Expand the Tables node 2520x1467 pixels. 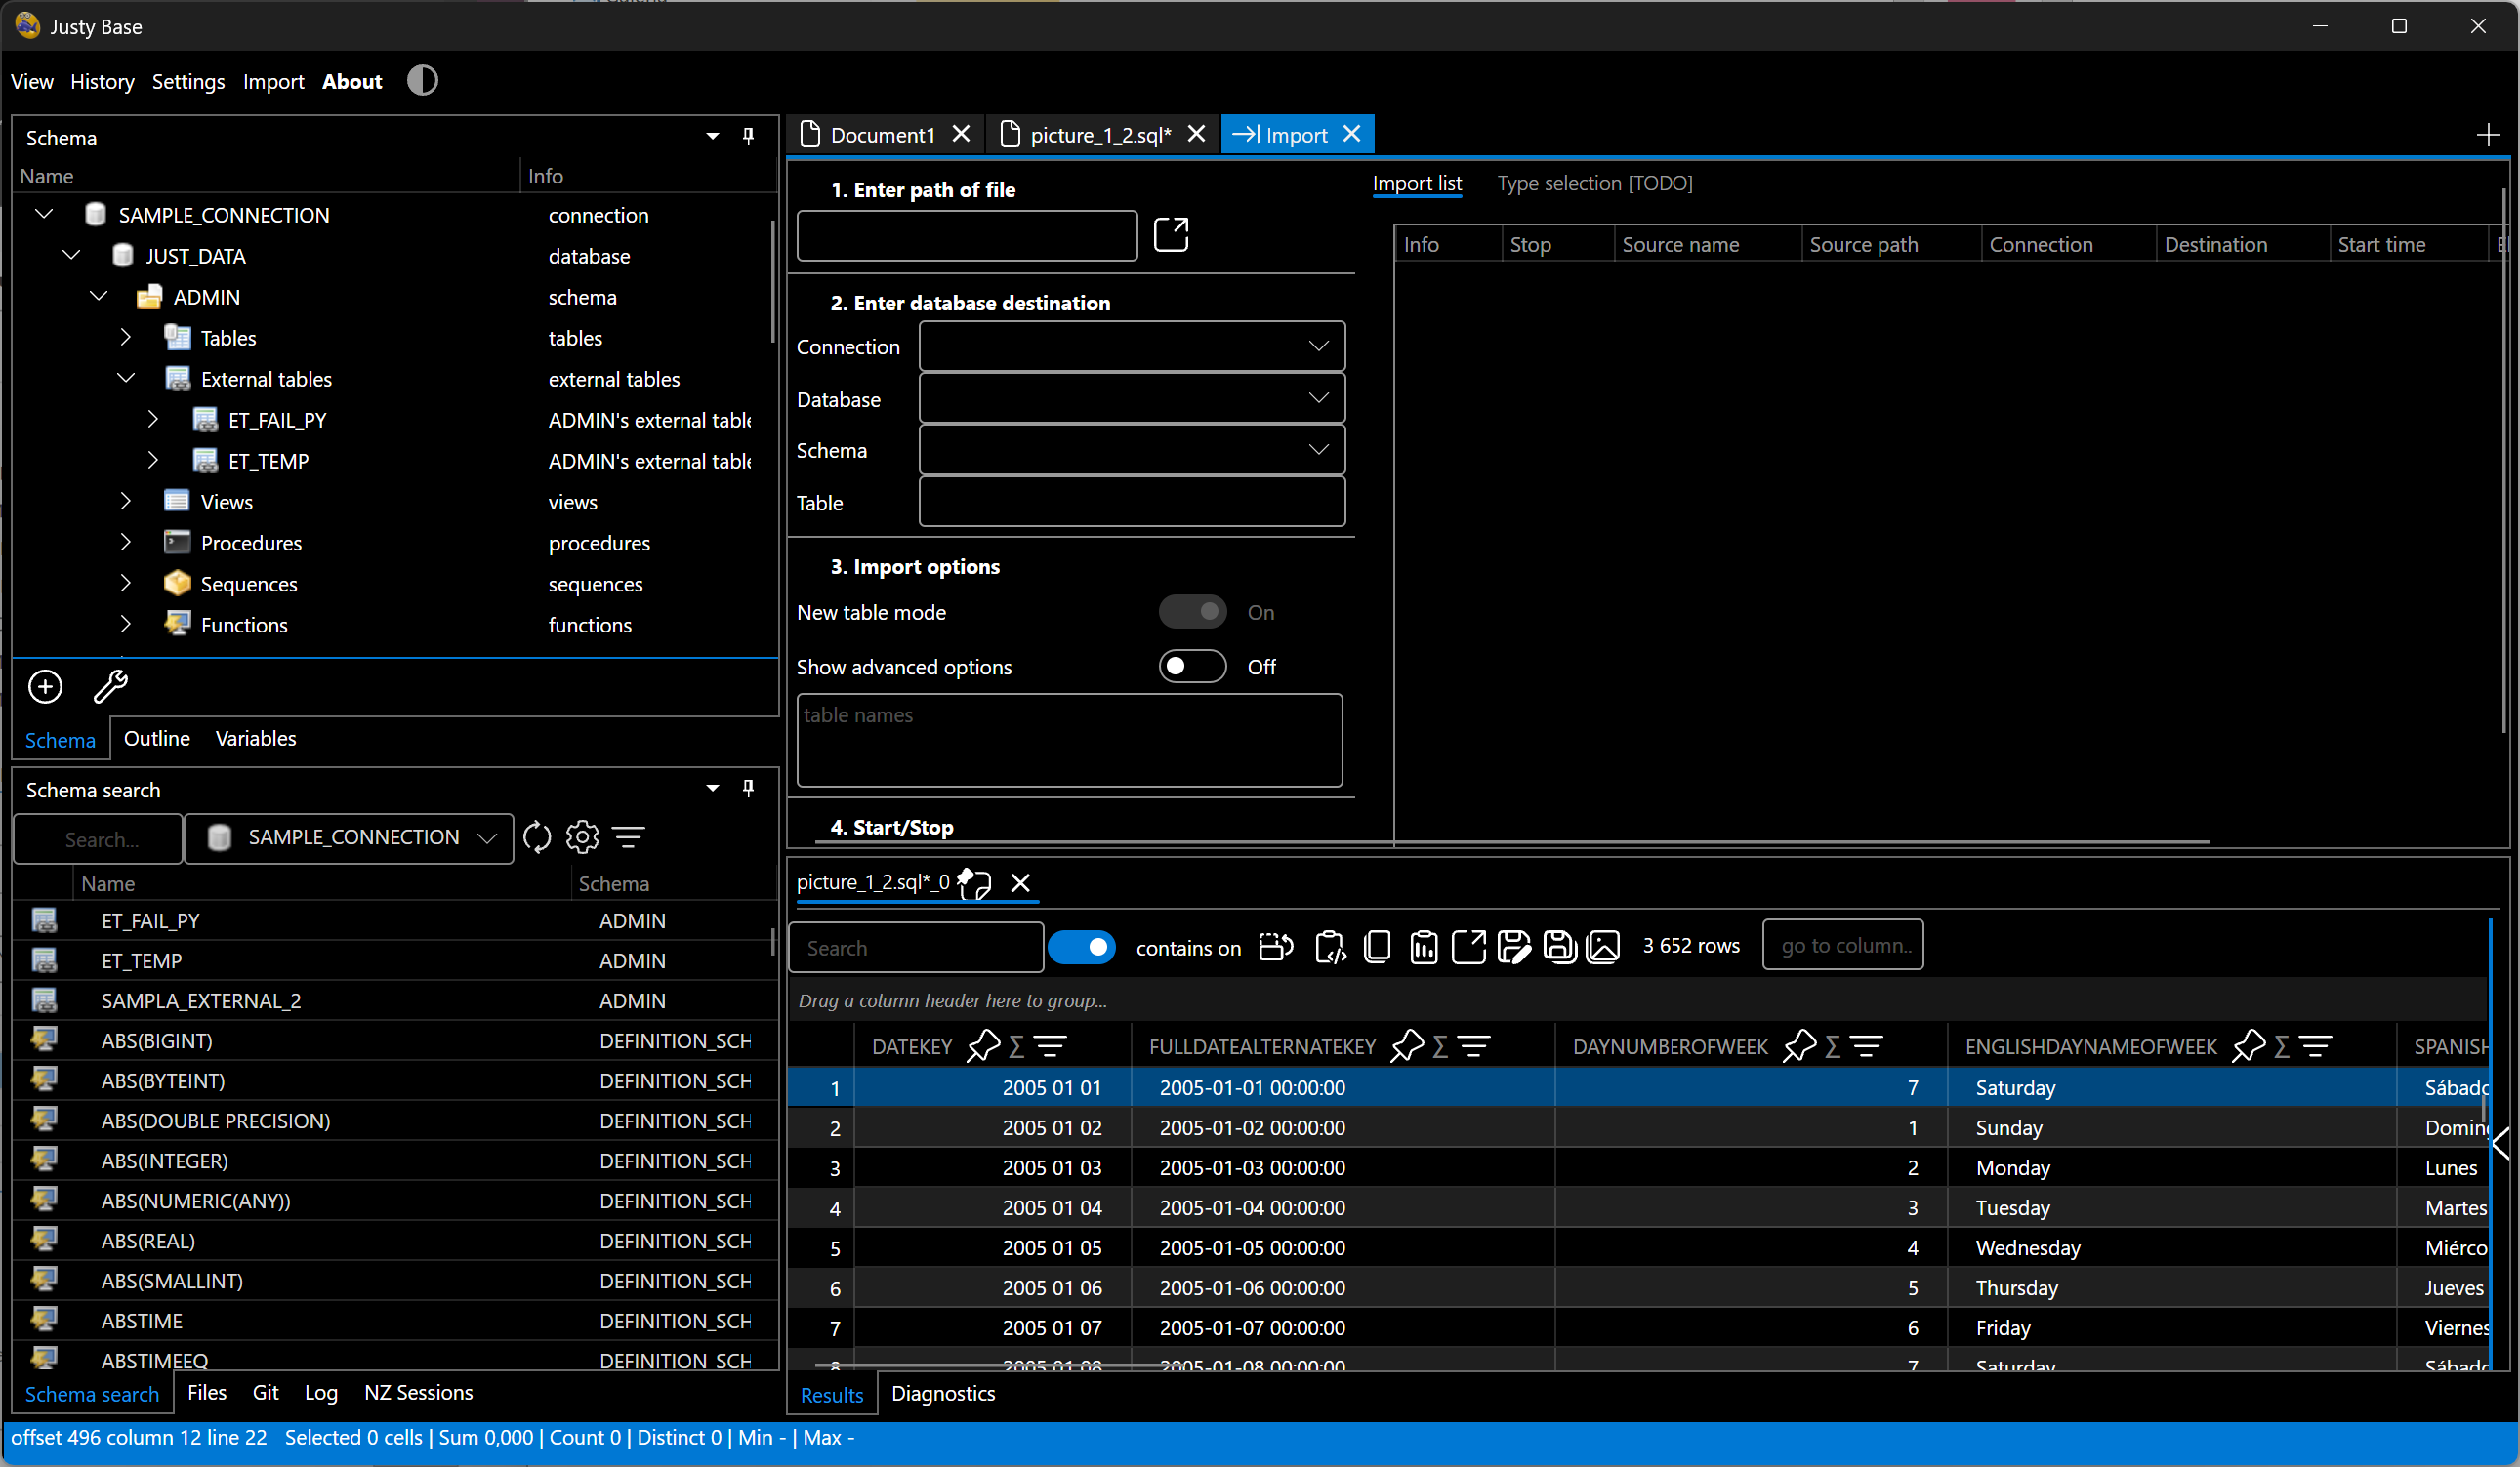pyautogui.click(x=125, y=337)
